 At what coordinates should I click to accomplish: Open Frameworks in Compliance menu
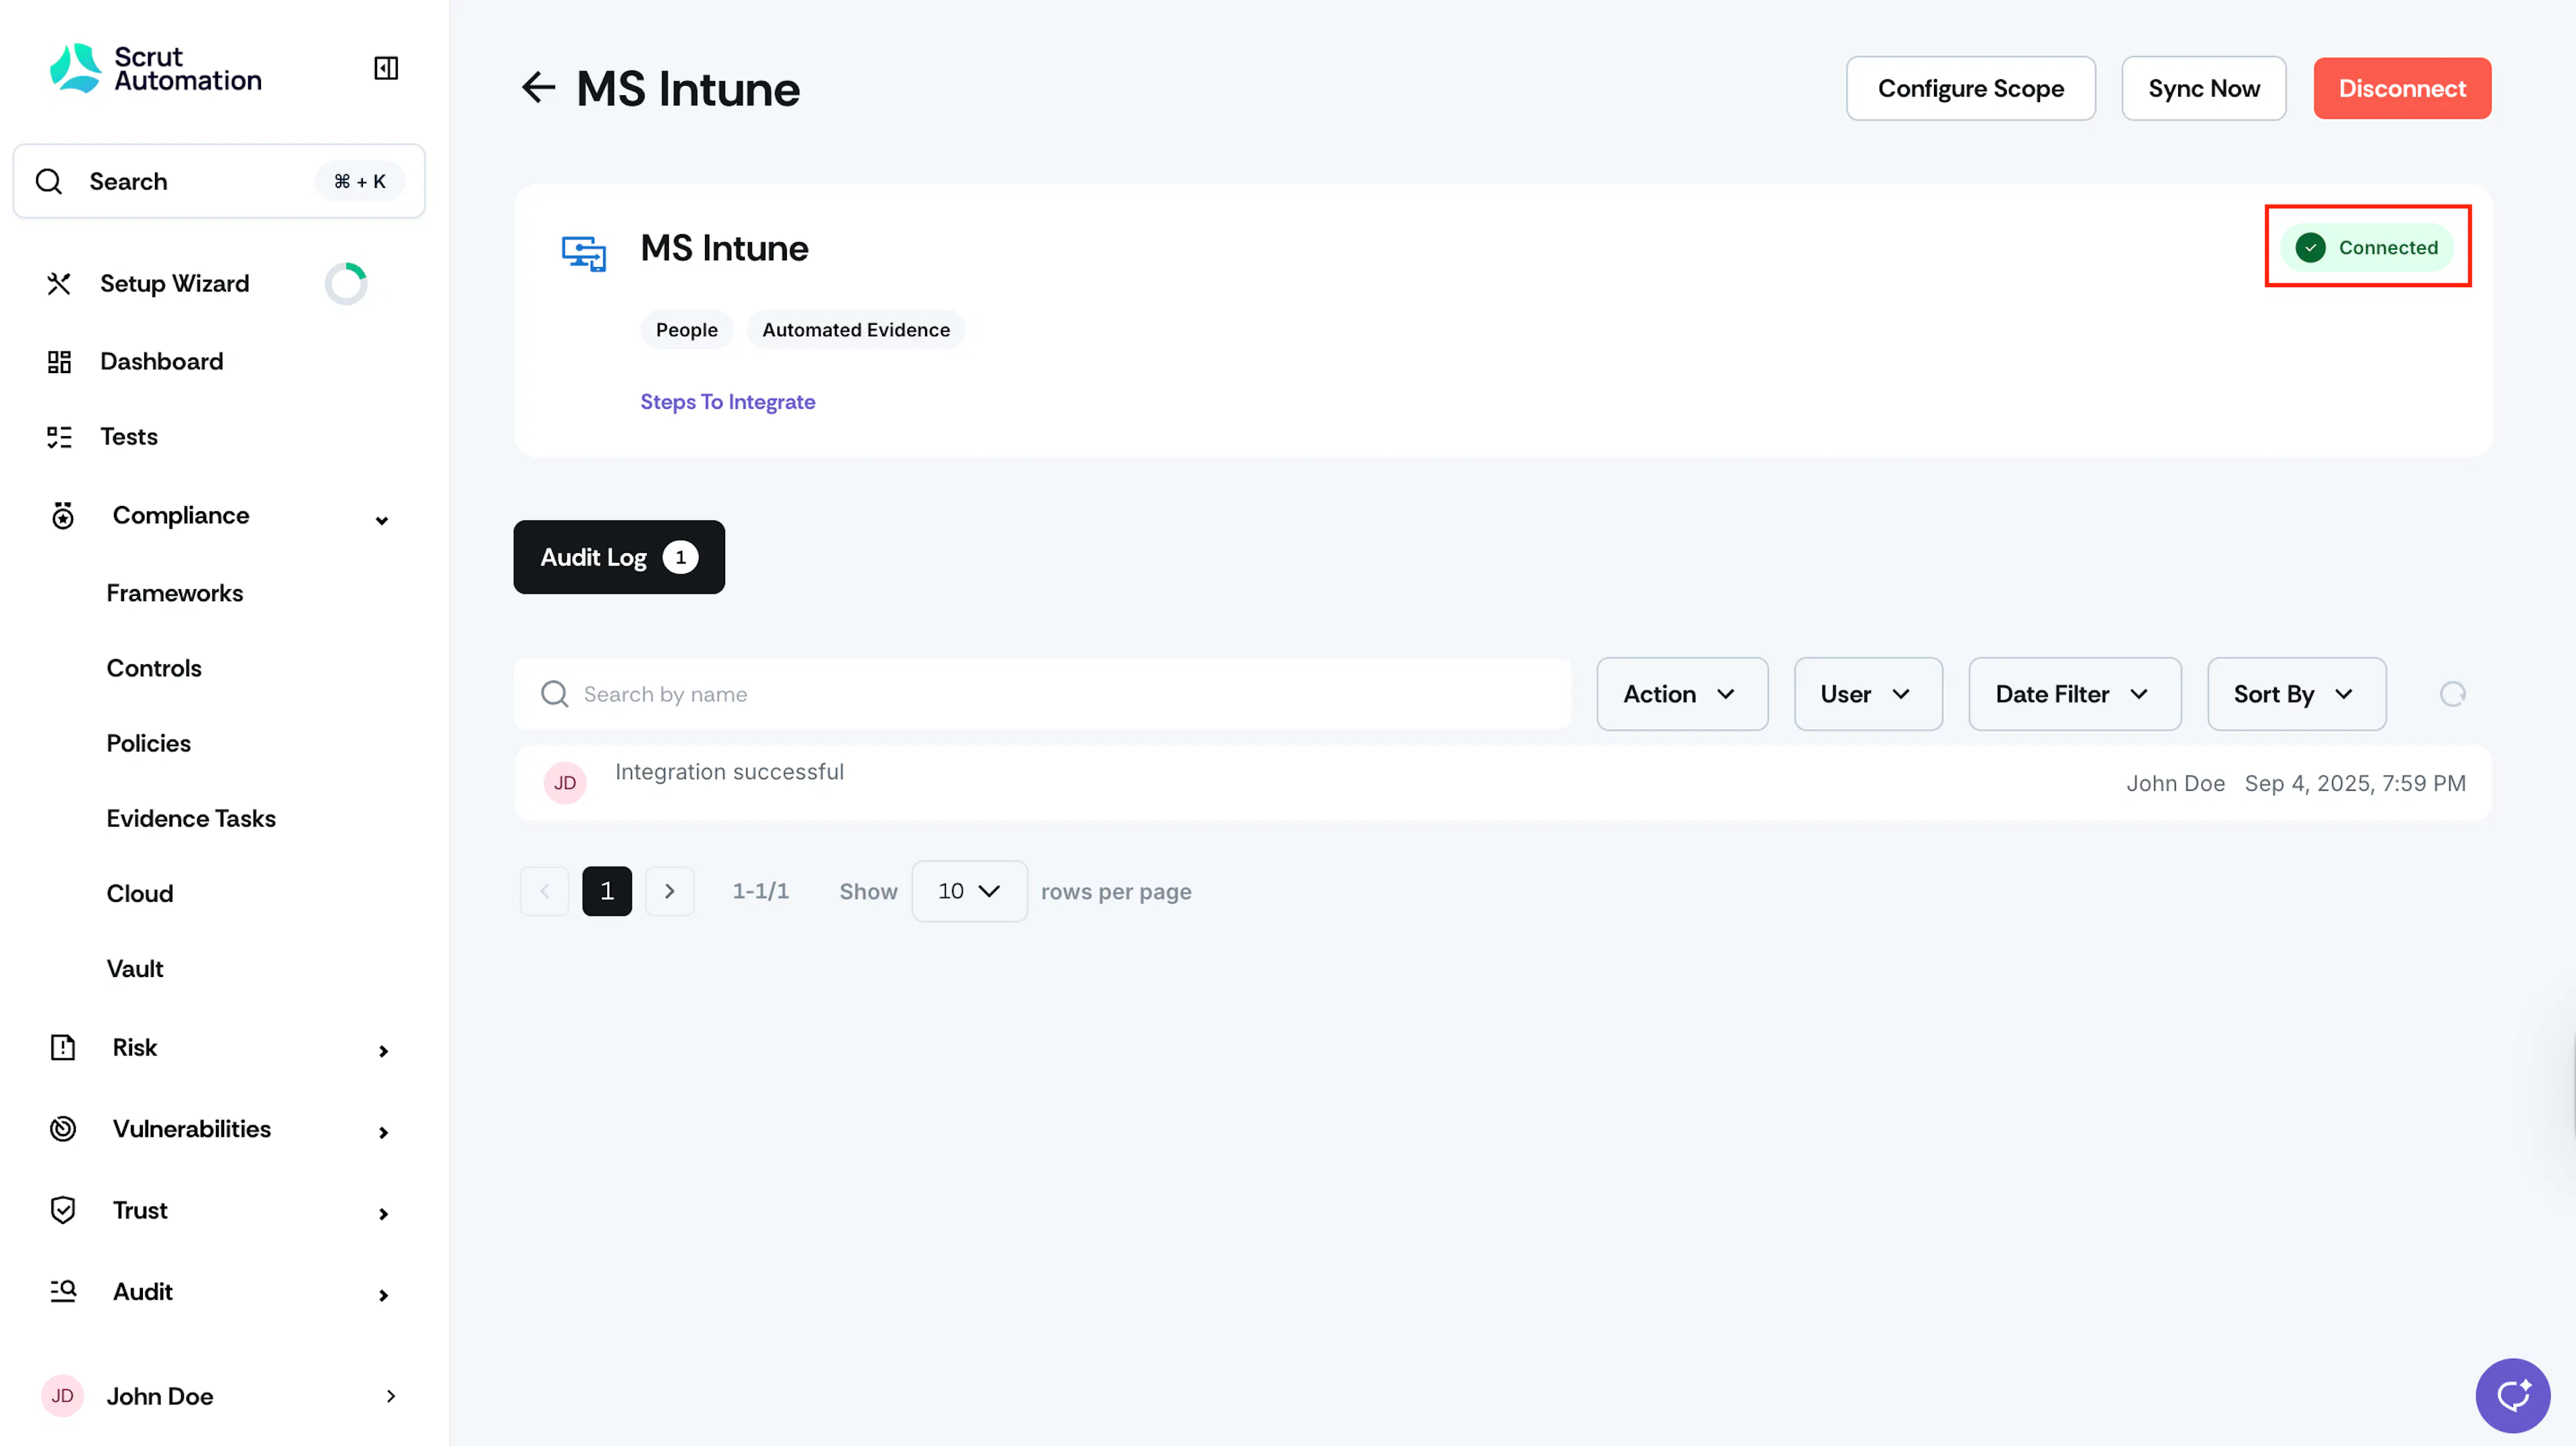point(175,593)
